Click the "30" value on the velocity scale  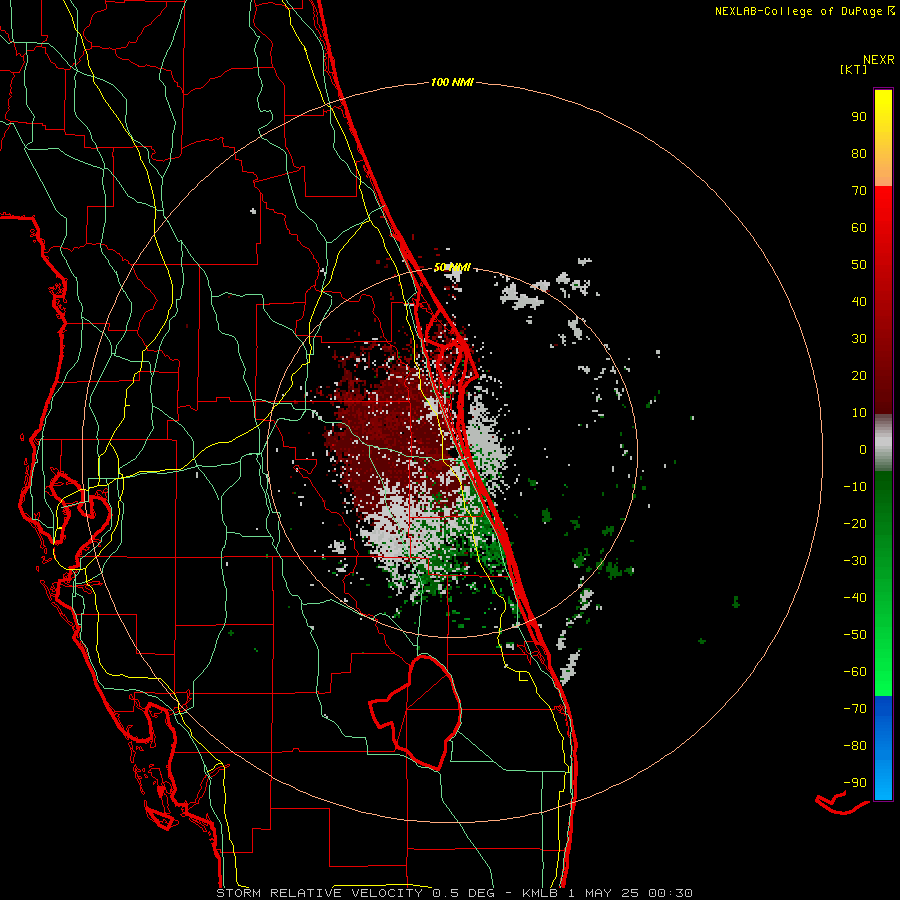point(859,339)
